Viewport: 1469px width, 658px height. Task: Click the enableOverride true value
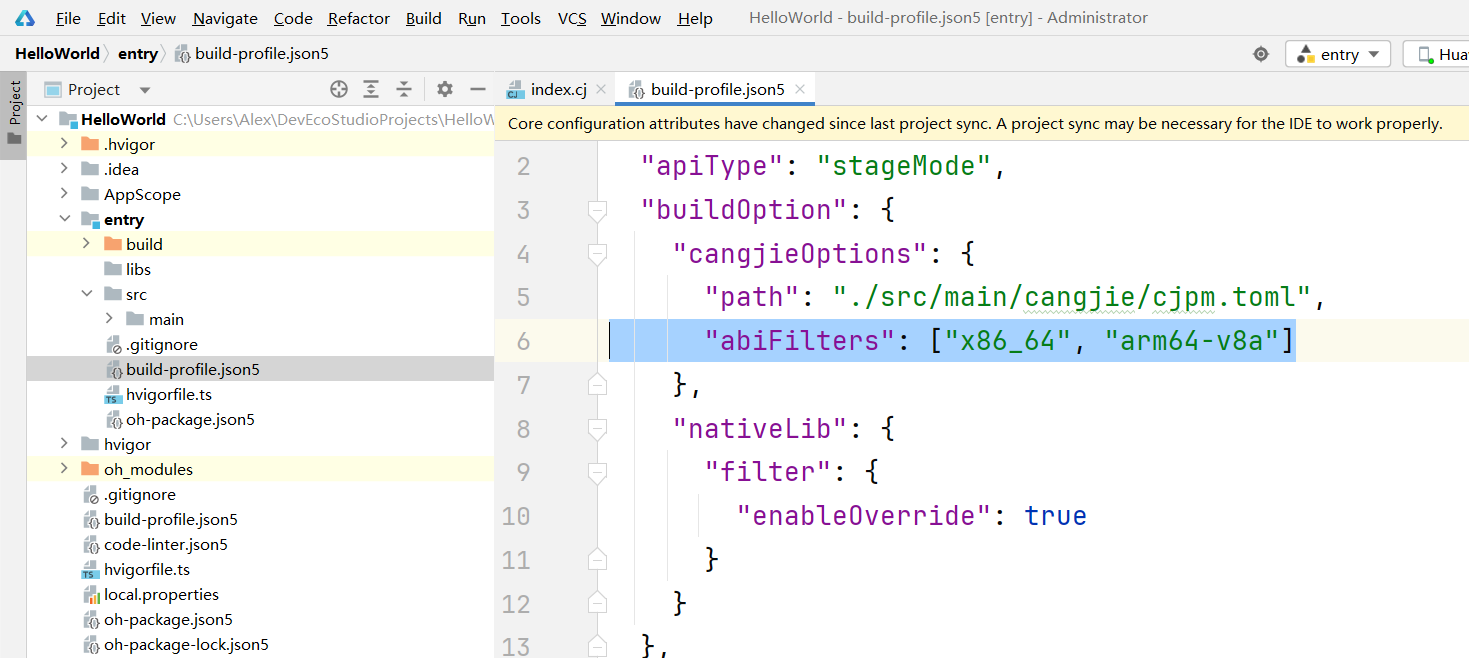pyautogui.click(x=1055, y=516)
